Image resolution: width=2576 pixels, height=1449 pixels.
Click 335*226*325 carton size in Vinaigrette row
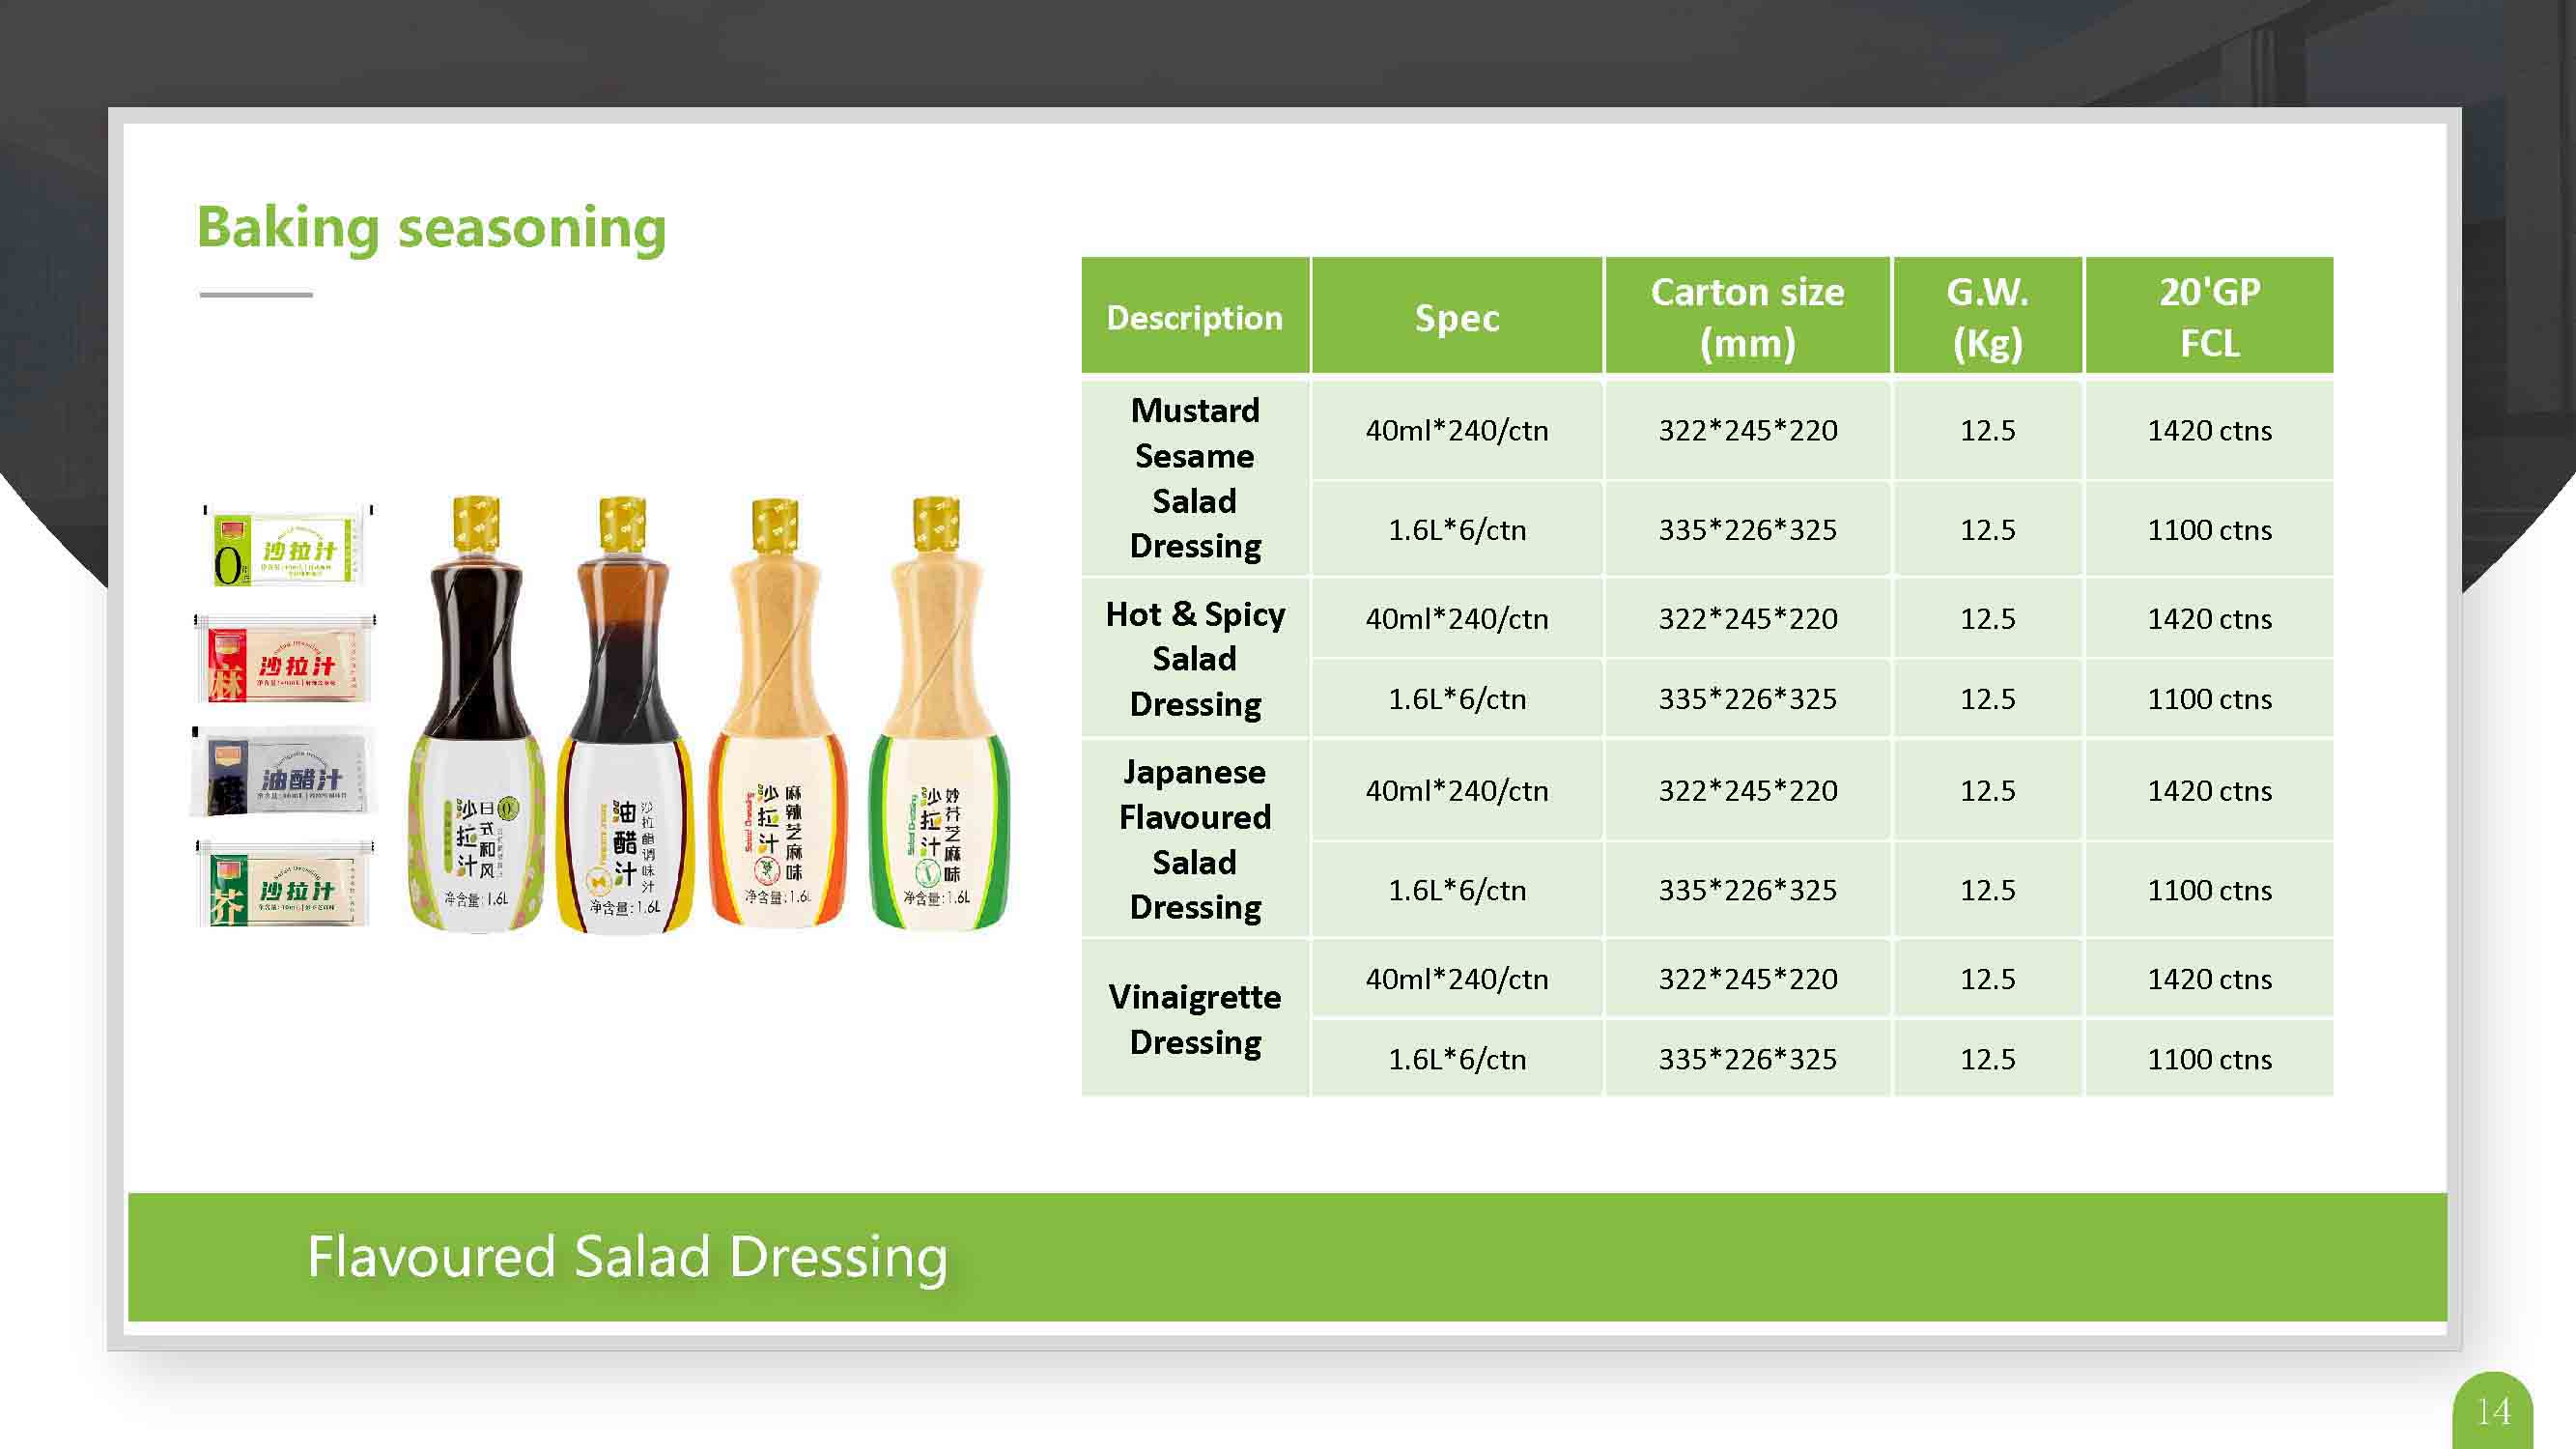(1748, 1058)
